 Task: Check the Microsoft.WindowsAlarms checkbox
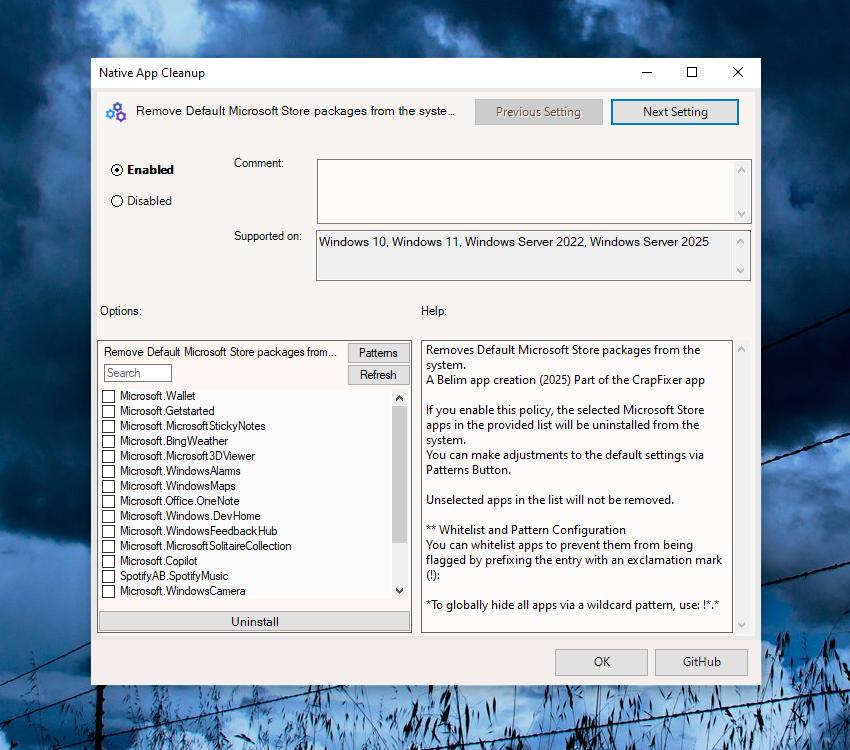coord(108,471)
